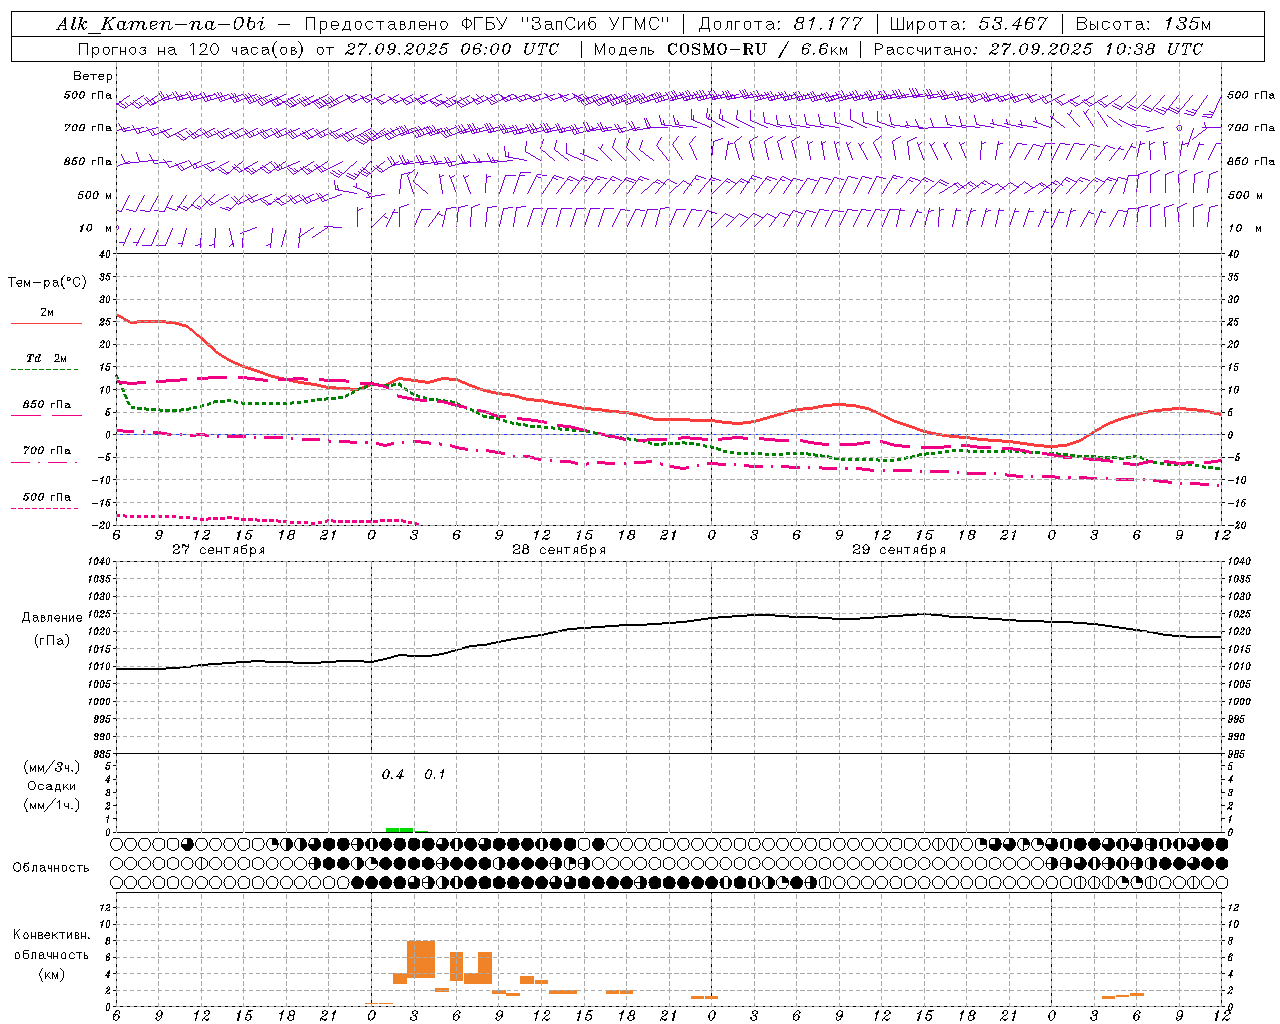The height and width of the screenshot is (1024, 1280).
Task: Click the 0.4 precipitation amount value
Action: point(393,775)
